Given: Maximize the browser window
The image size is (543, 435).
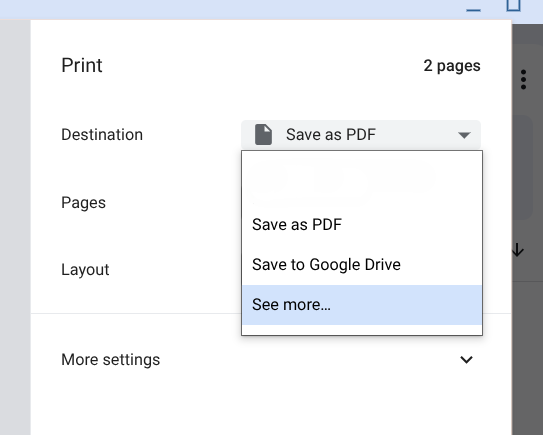Looking at the screenshot, I should click(513, 6).
